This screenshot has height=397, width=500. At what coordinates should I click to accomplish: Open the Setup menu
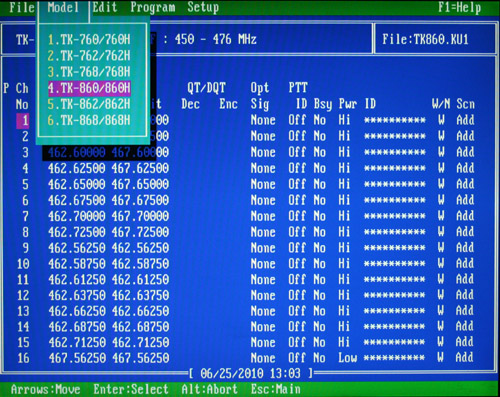pos(203,7)
